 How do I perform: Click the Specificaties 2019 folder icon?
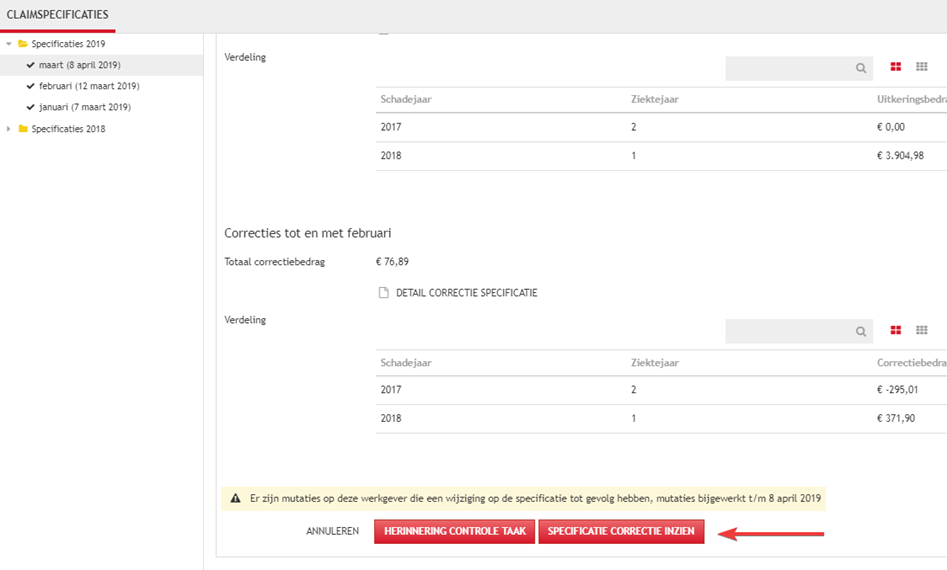[22, 44]
